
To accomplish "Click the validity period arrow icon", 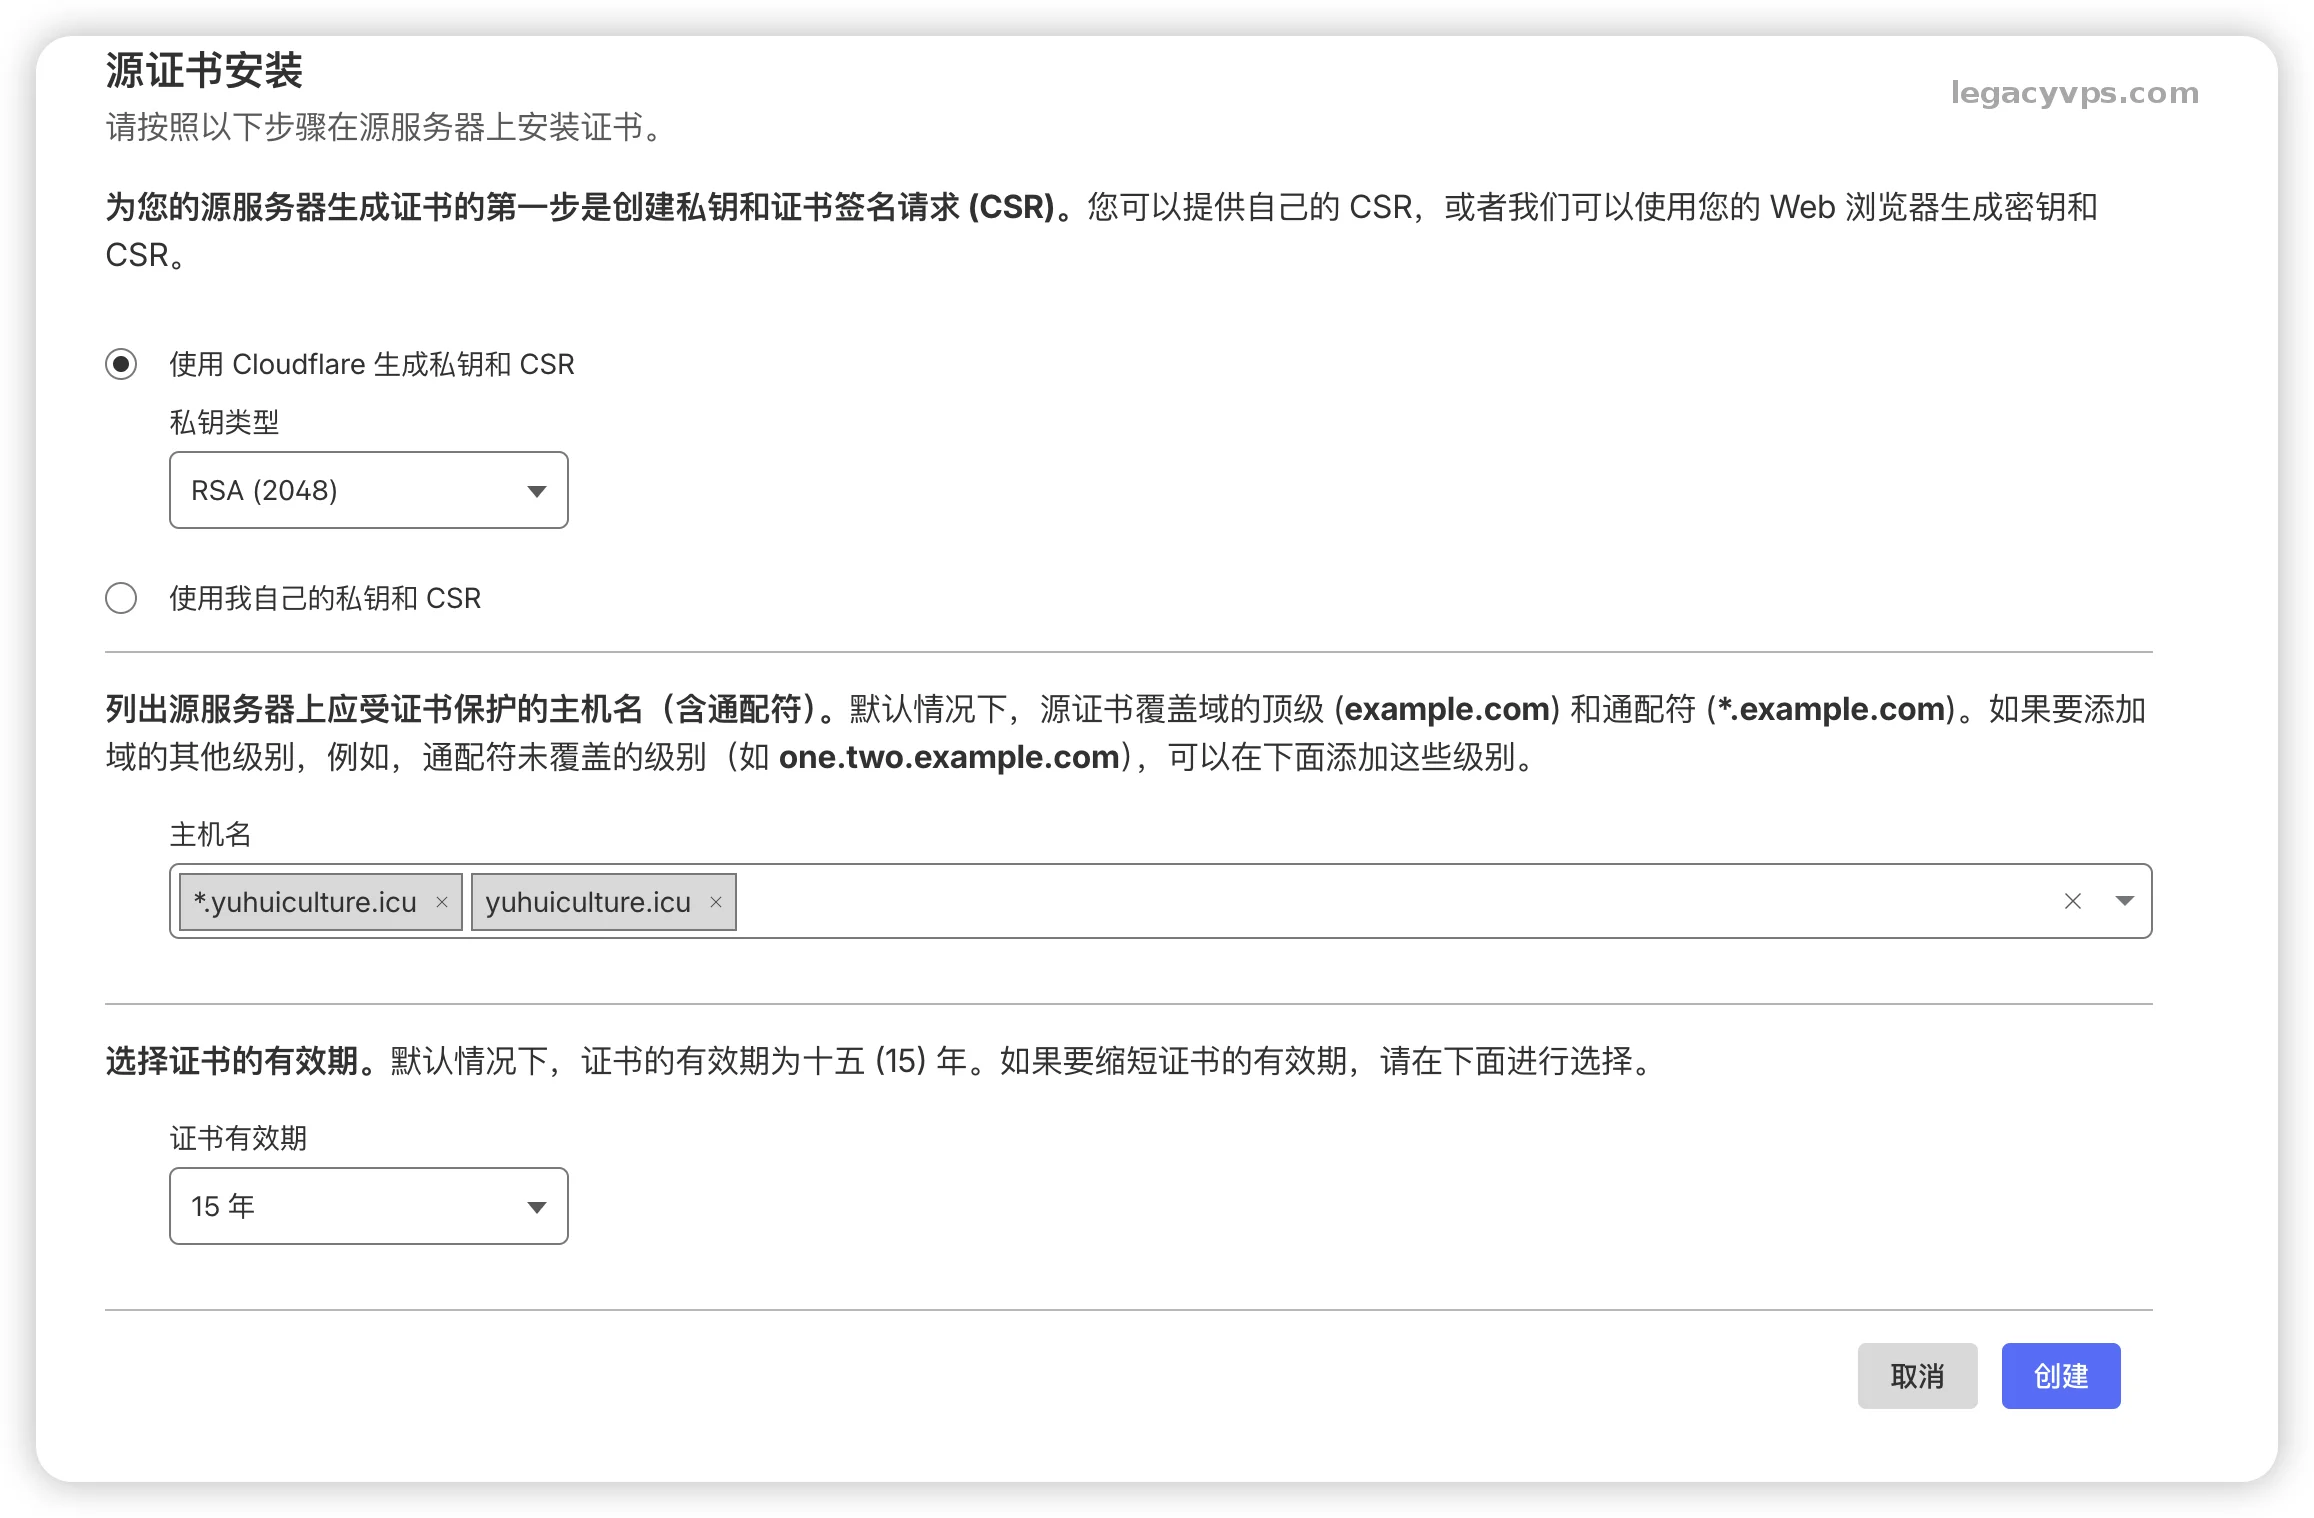I will (x=537, y=1207).
